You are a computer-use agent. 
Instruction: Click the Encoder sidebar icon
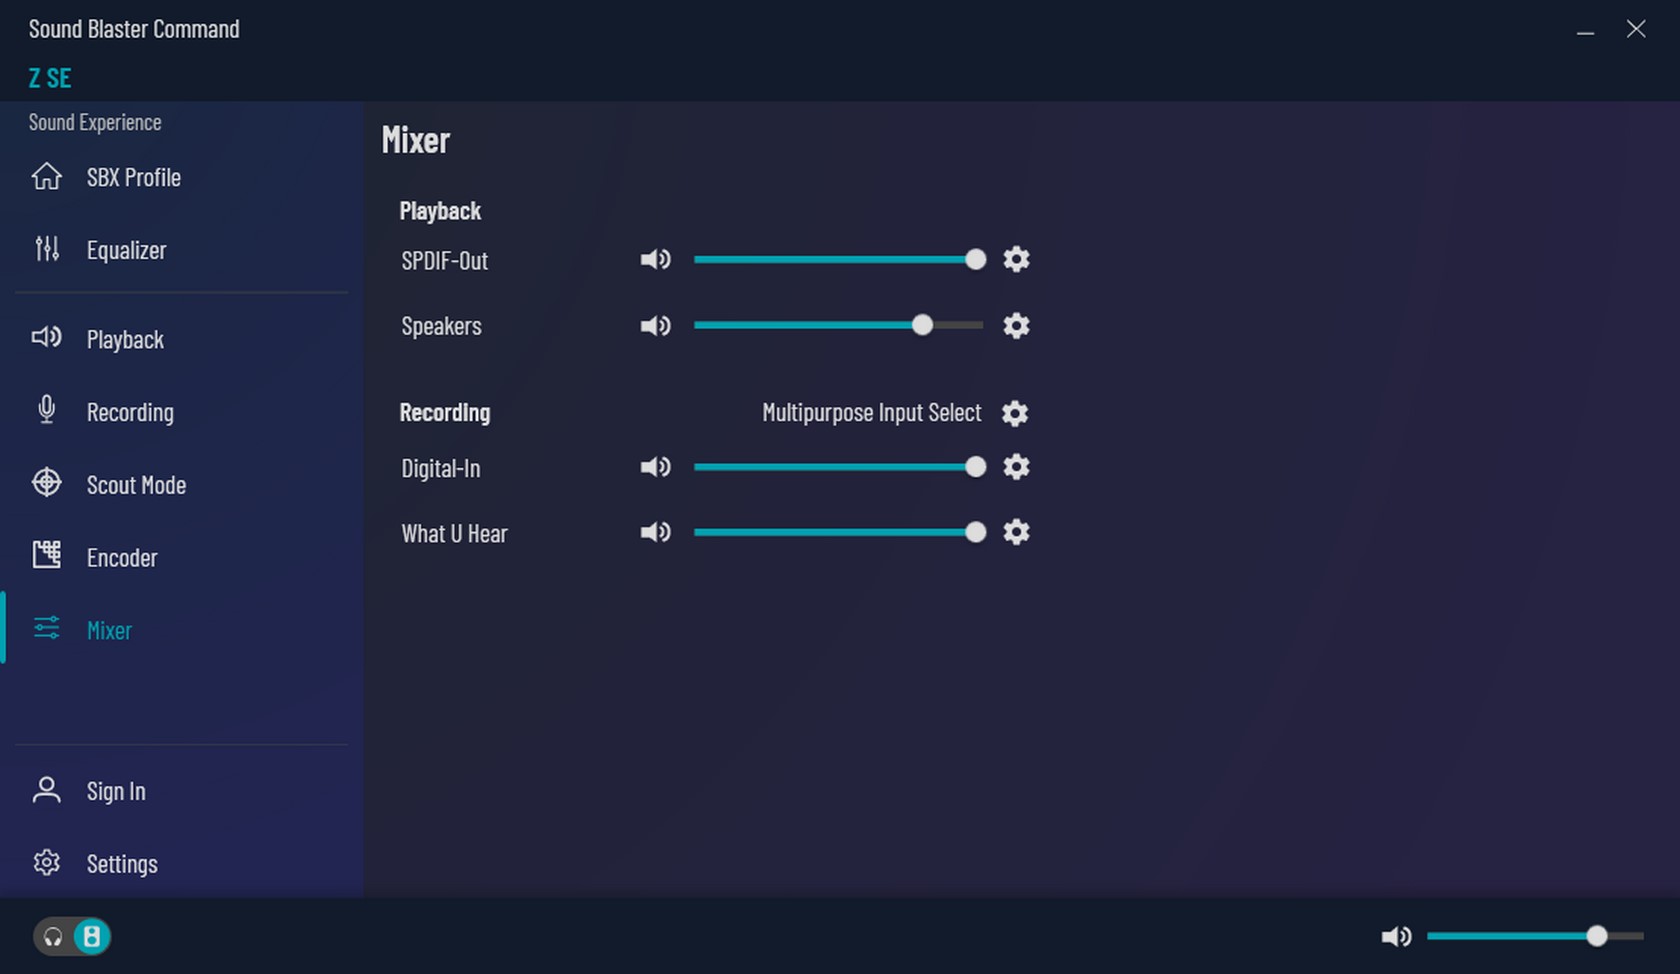tap(46, 555)
